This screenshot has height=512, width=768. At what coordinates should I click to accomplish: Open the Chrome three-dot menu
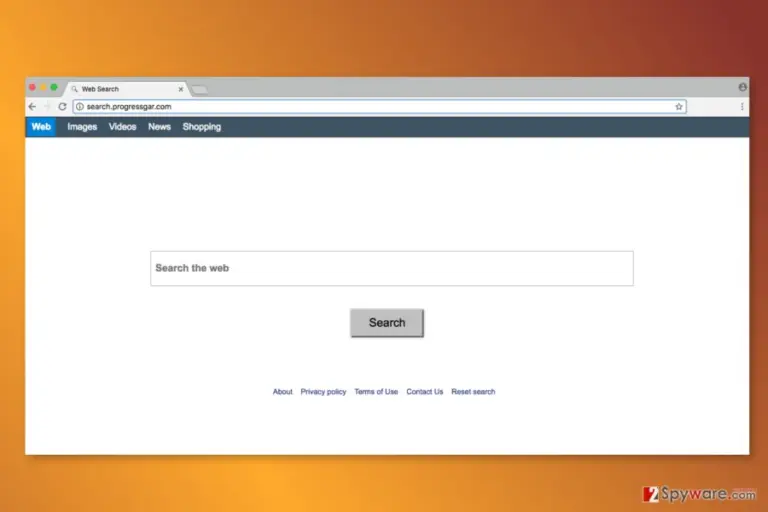coord(742,106)
